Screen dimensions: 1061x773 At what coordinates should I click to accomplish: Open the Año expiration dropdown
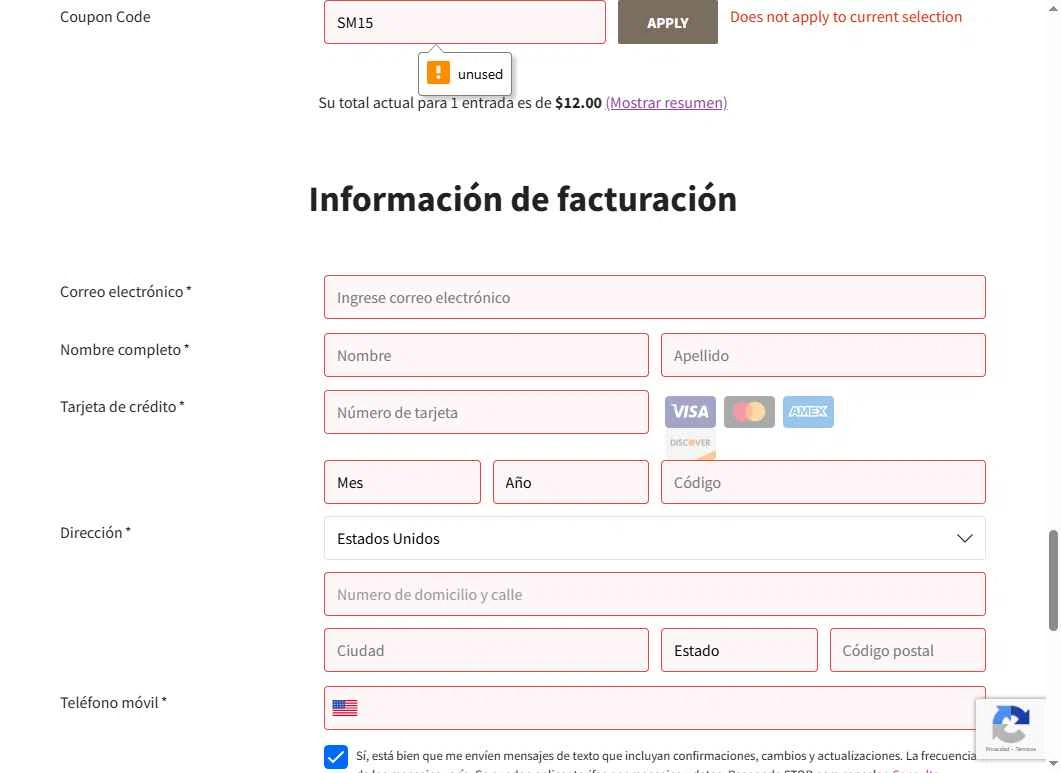(570, 482)
